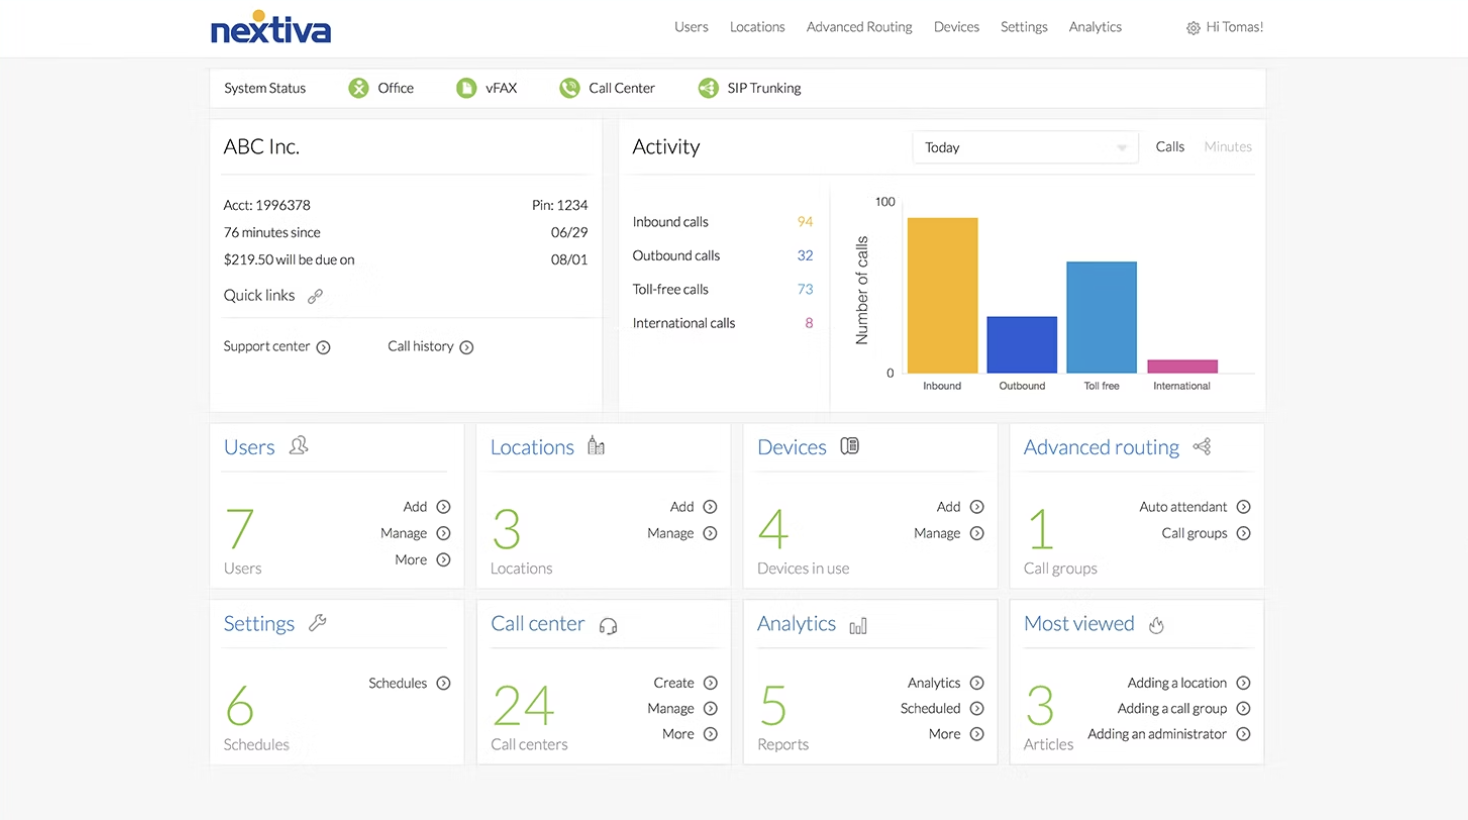1468x820 pixels.
Task: Select the Calls view toggle
Action: pyautogui.click(x=1169, y=146)
